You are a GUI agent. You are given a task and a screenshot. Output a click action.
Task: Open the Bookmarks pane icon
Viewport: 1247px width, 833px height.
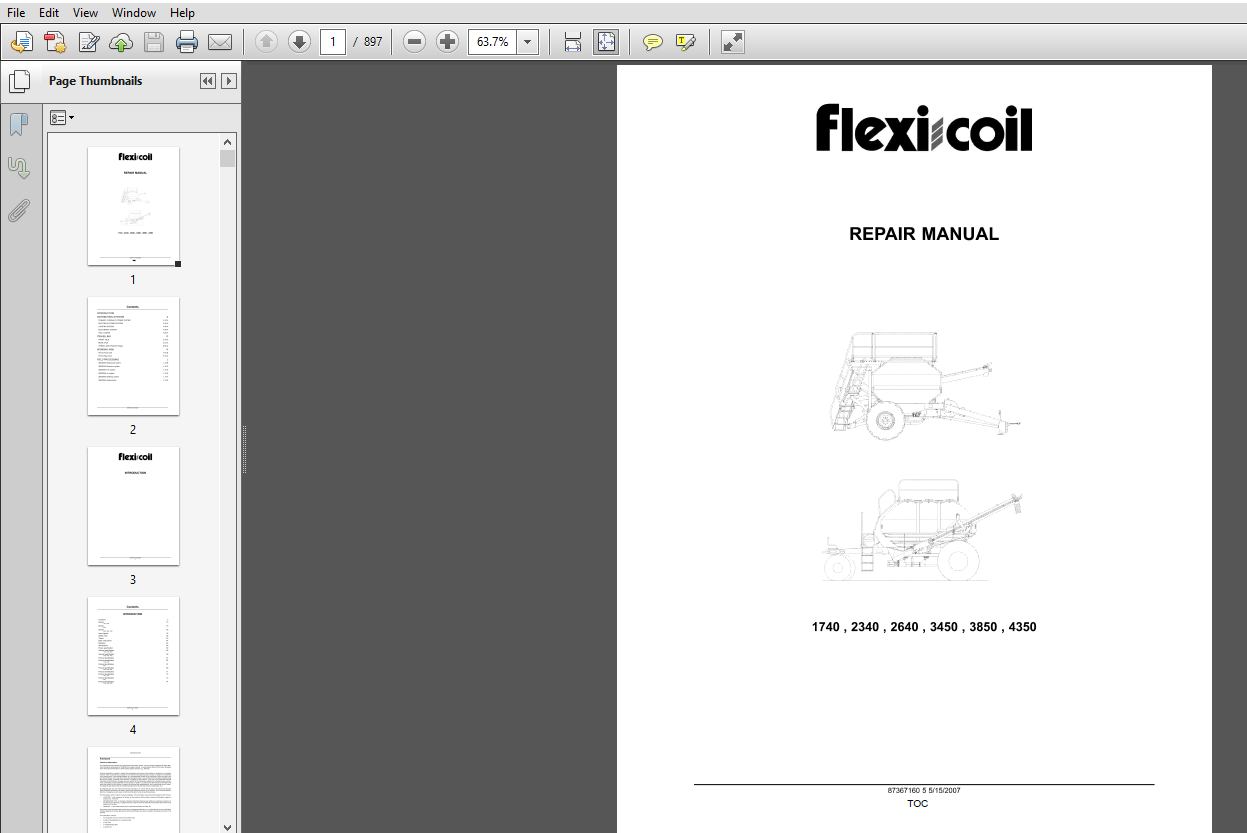18,124
